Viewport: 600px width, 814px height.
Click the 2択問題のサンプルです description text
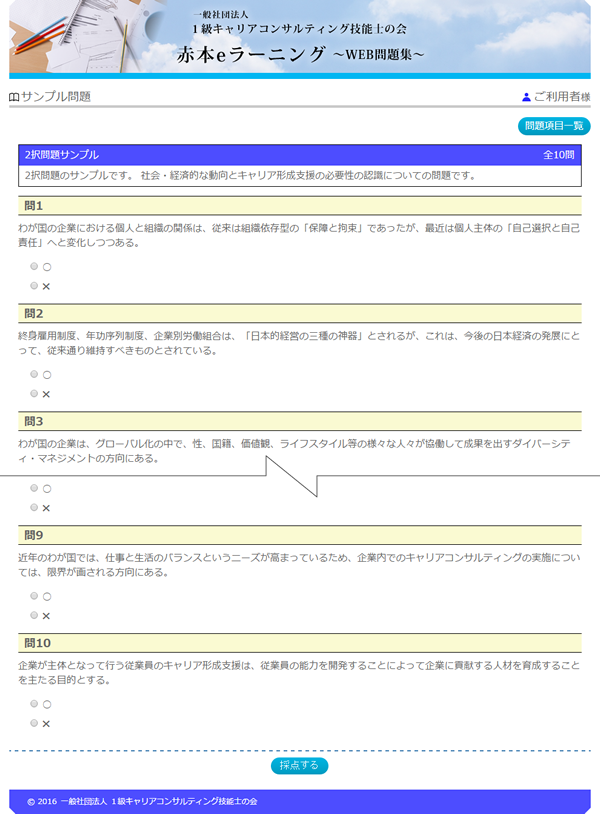pyautogui.click(x=251, y=176)
